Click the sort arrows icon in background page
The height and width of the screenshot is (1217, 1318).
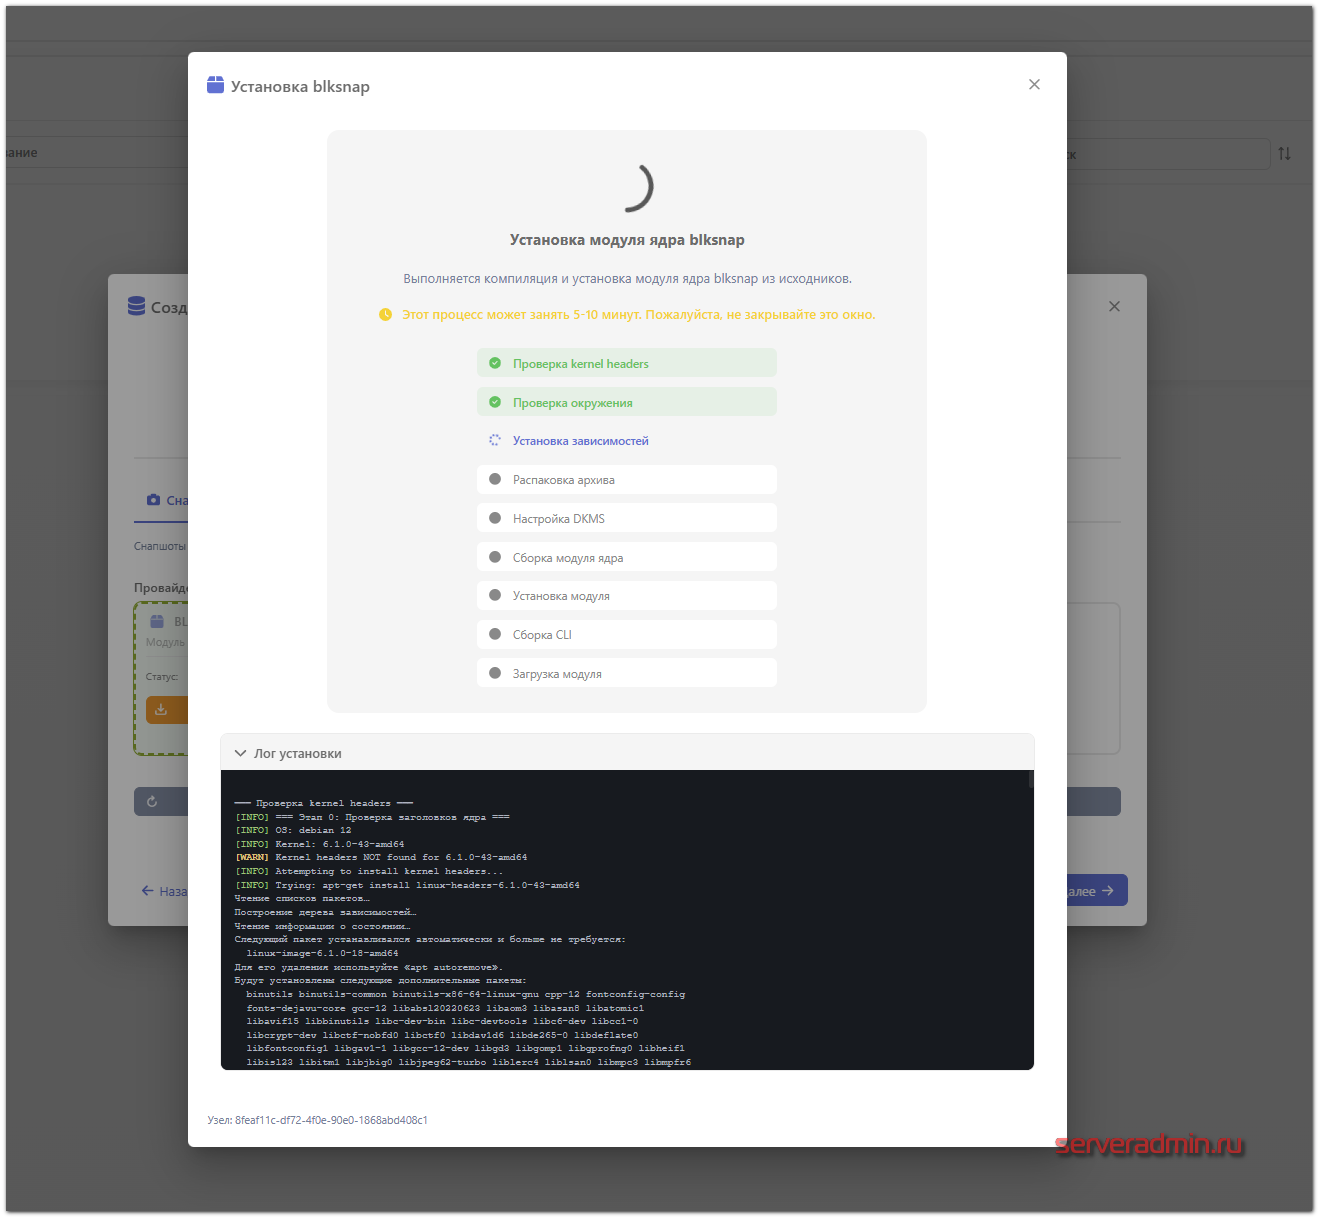pyautogui.click(x=1284, y=153)
